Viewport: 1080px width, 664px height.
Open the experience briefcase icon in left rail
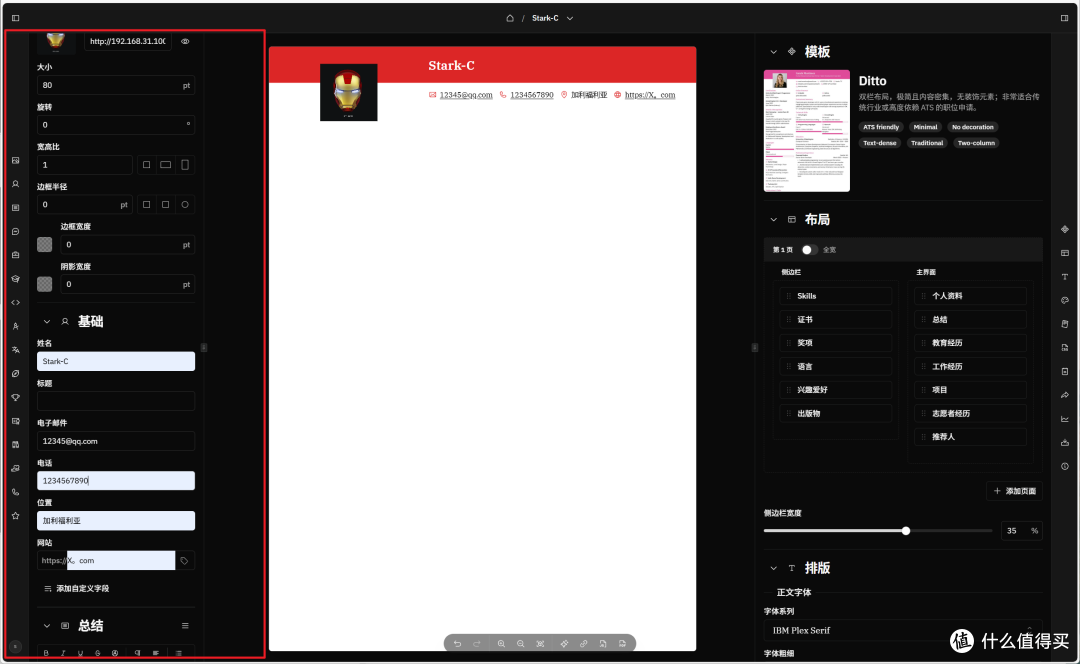pyautogui.click(x=15, y=255)
